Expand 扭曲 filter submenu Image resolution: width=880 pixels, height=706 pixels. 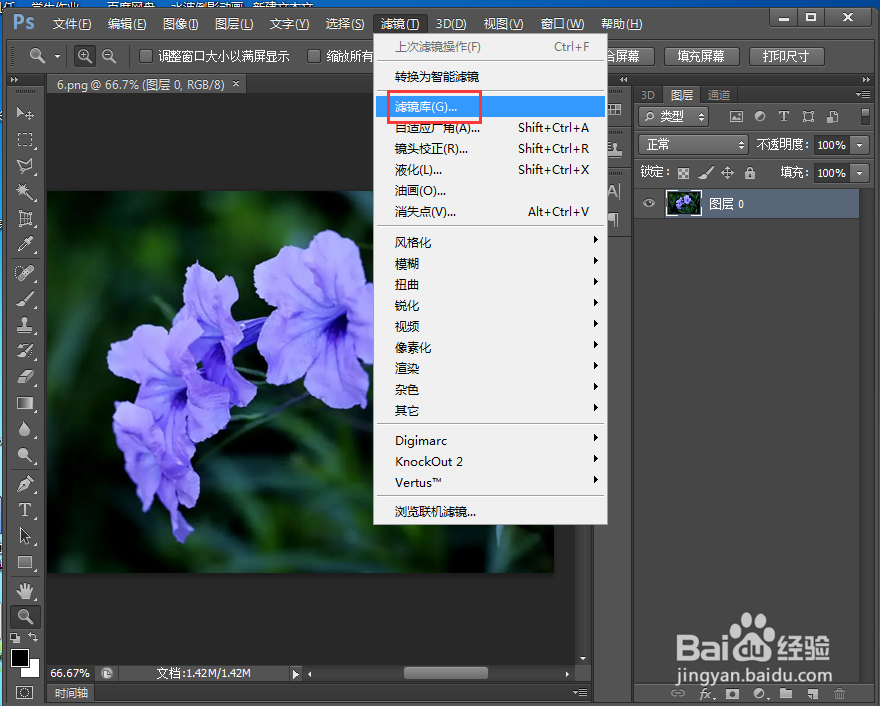pyautogui.click(x=490, y=285)
